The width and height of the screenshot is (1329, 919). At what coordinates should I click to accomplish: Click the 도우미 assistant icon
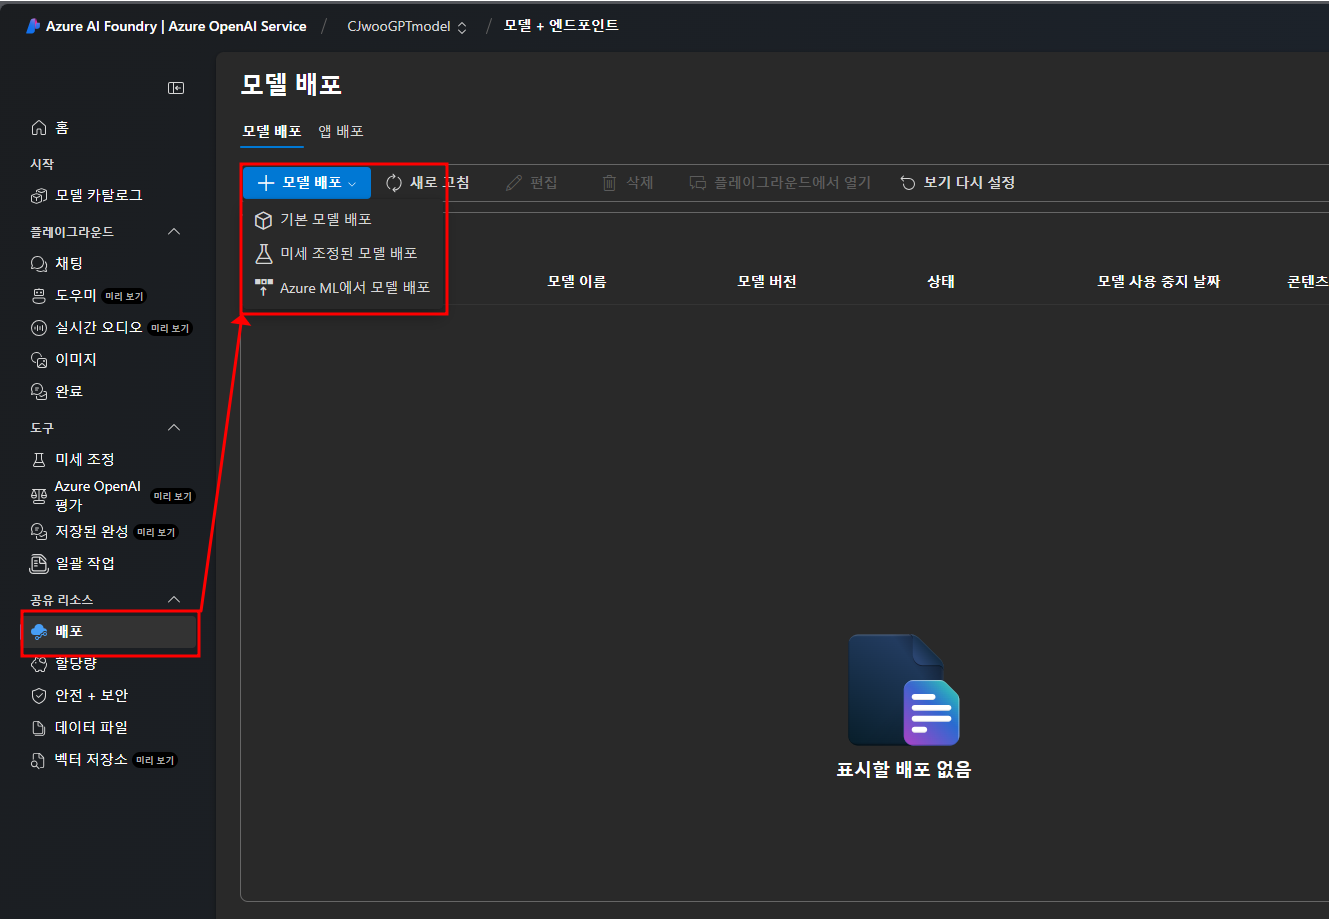(39, 296)
